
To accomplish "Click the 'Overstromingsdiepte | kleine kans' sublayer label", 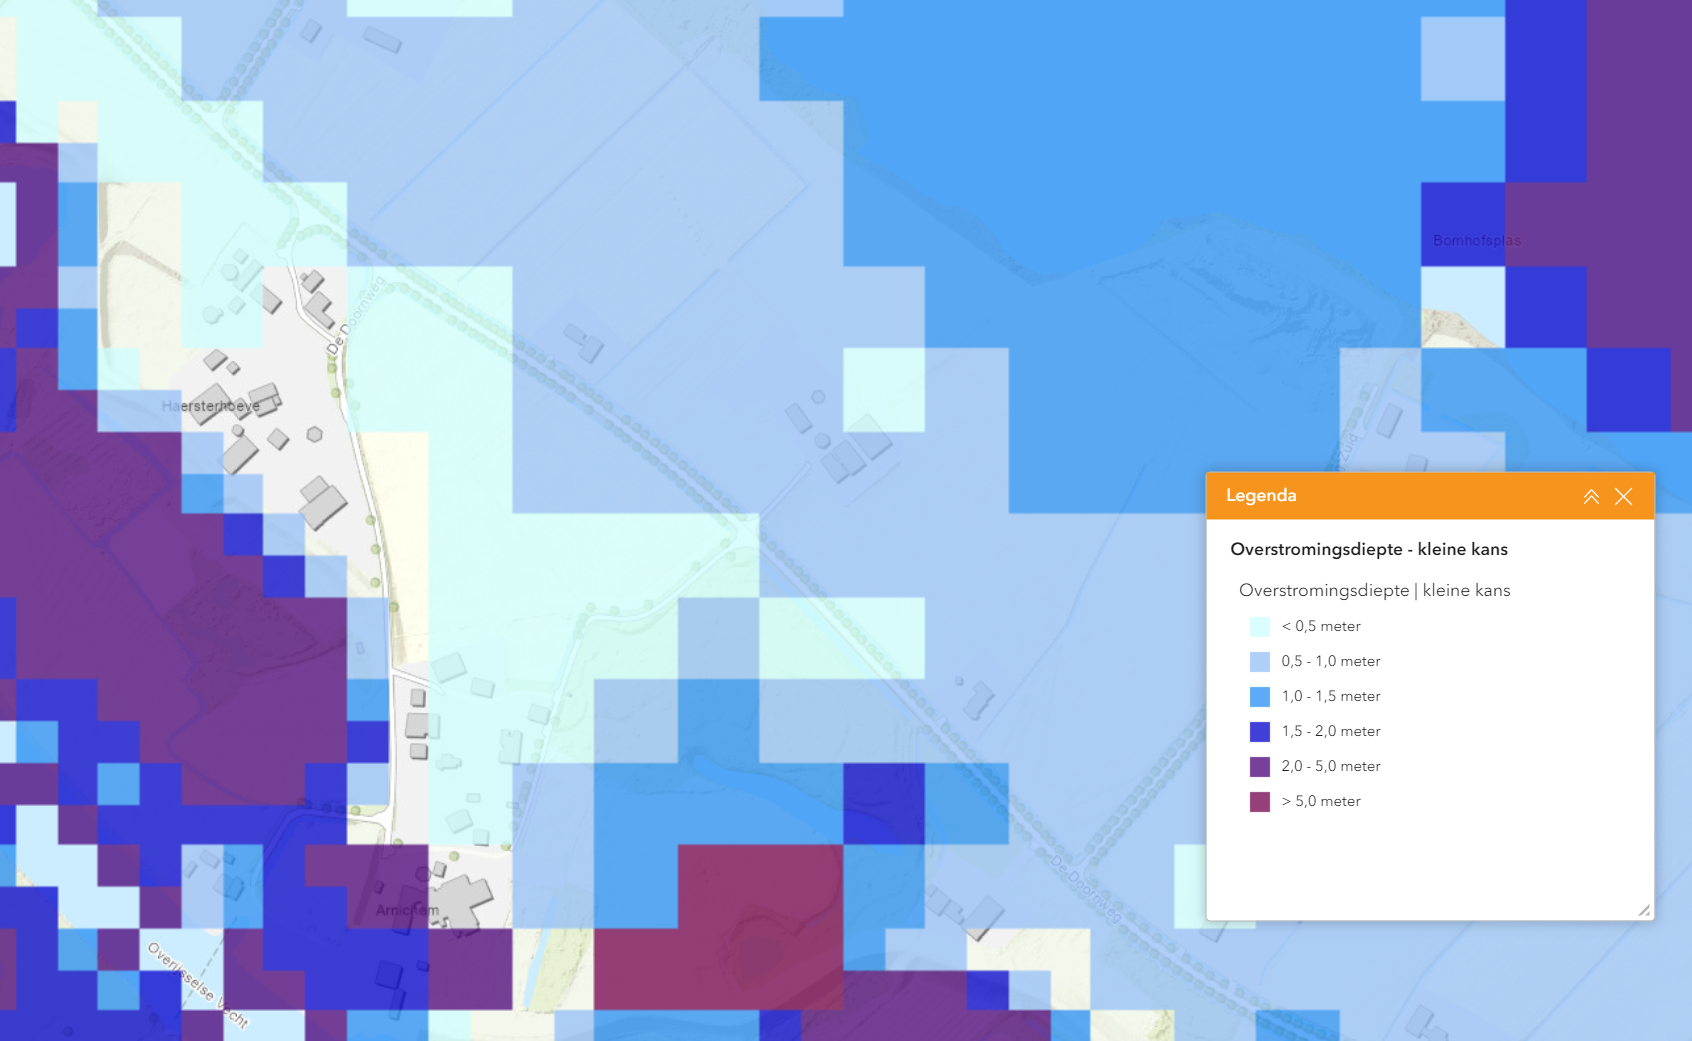I will pos(1375,590).
